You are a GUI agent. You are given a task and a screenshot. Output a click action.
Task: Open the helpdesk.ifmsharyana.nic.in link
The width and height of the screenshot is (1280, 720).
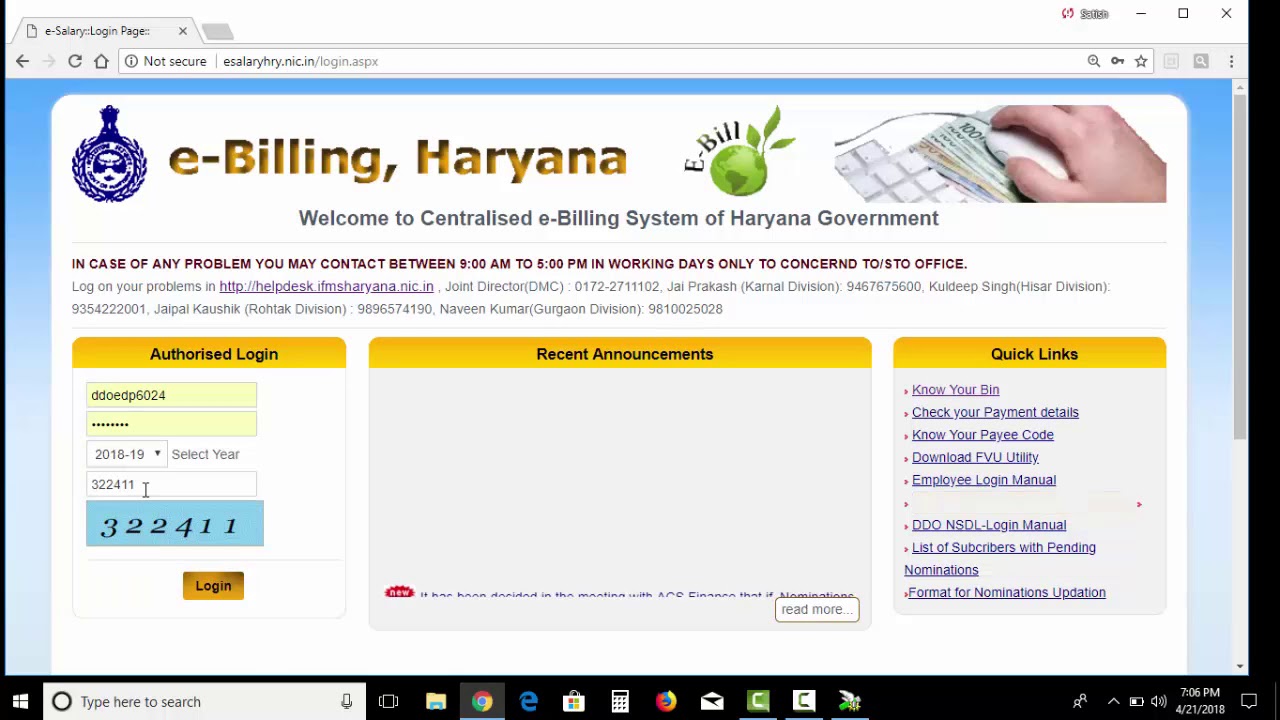[x=326, y=286]
